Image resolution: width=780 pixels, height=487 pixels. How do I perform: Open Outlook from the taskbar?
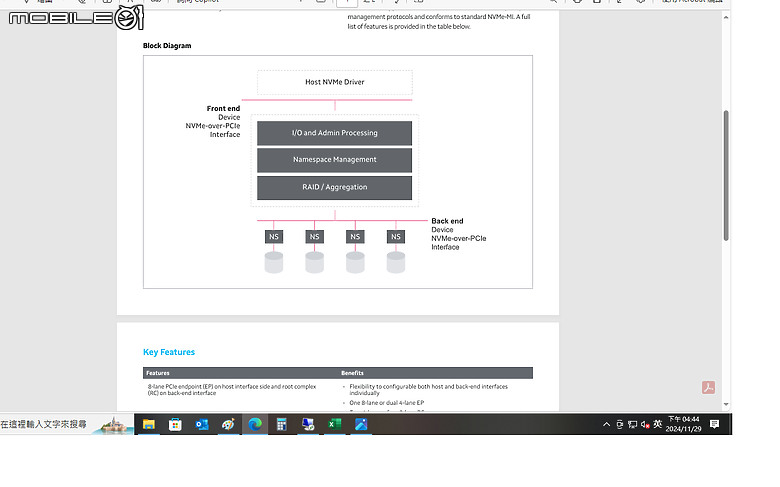[x=202, y=424]
